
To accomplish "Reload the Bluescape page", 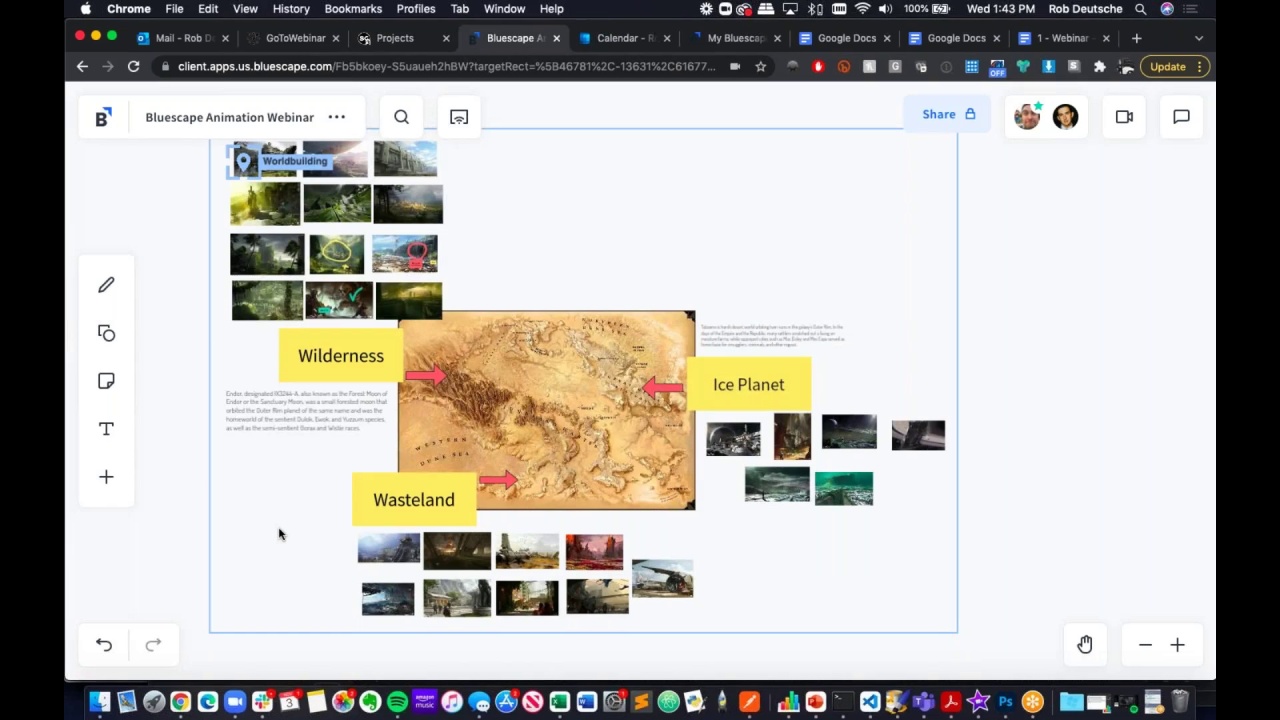I will (133, 67).
